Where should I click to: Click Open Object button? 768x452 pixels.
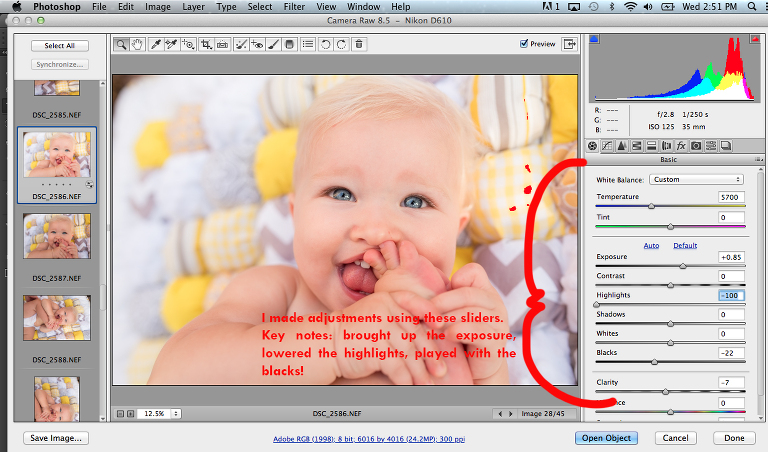coord(606,438)
